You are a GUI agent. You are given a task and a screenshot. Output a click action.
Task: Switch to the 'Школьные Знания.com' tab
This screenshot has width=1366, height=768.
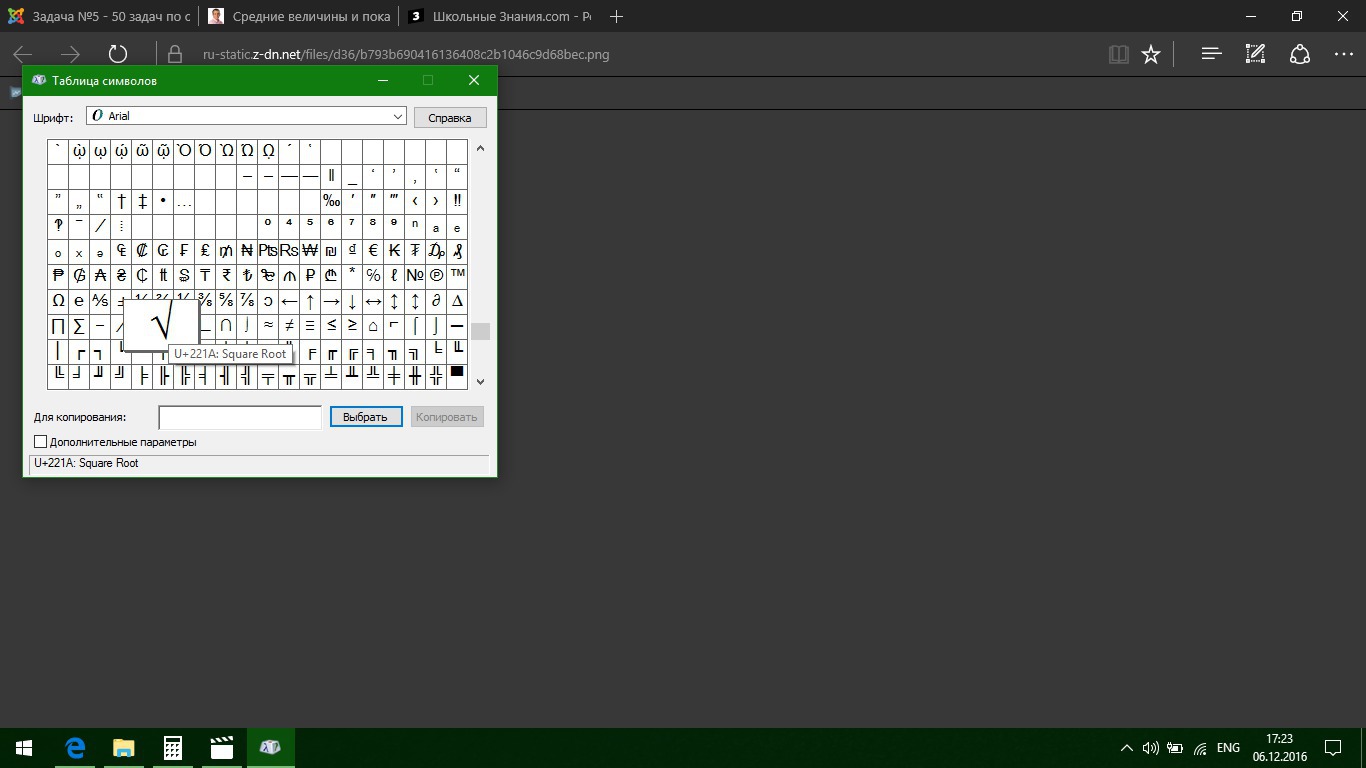click(499, 17)
